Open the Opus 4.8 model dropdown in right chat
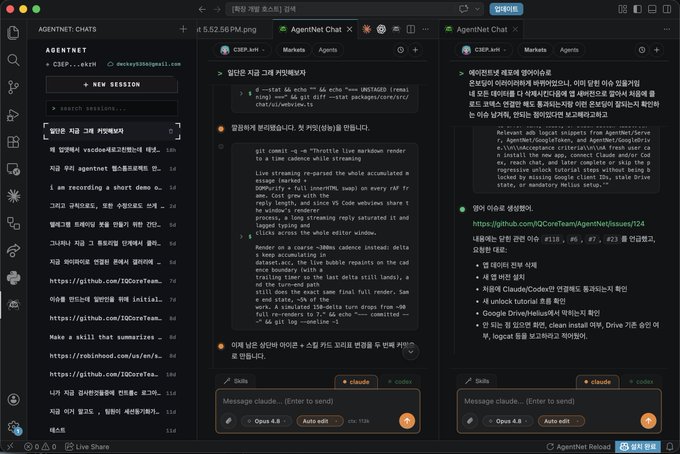 (x=508, y=421)
